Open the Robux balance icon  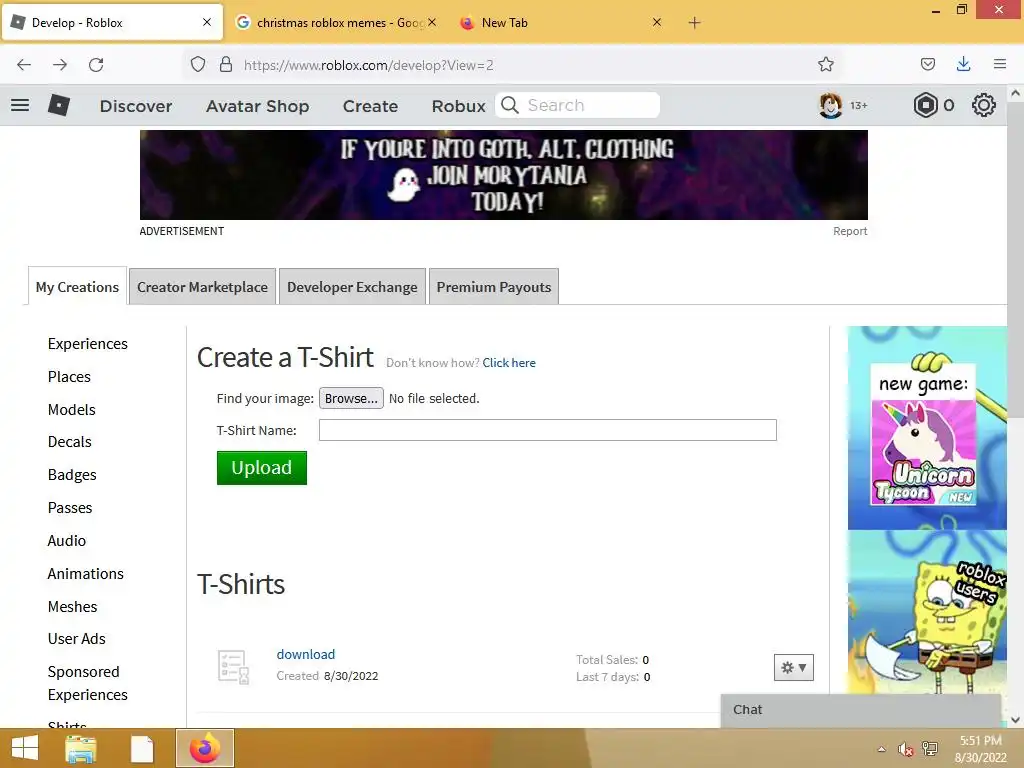925,105
